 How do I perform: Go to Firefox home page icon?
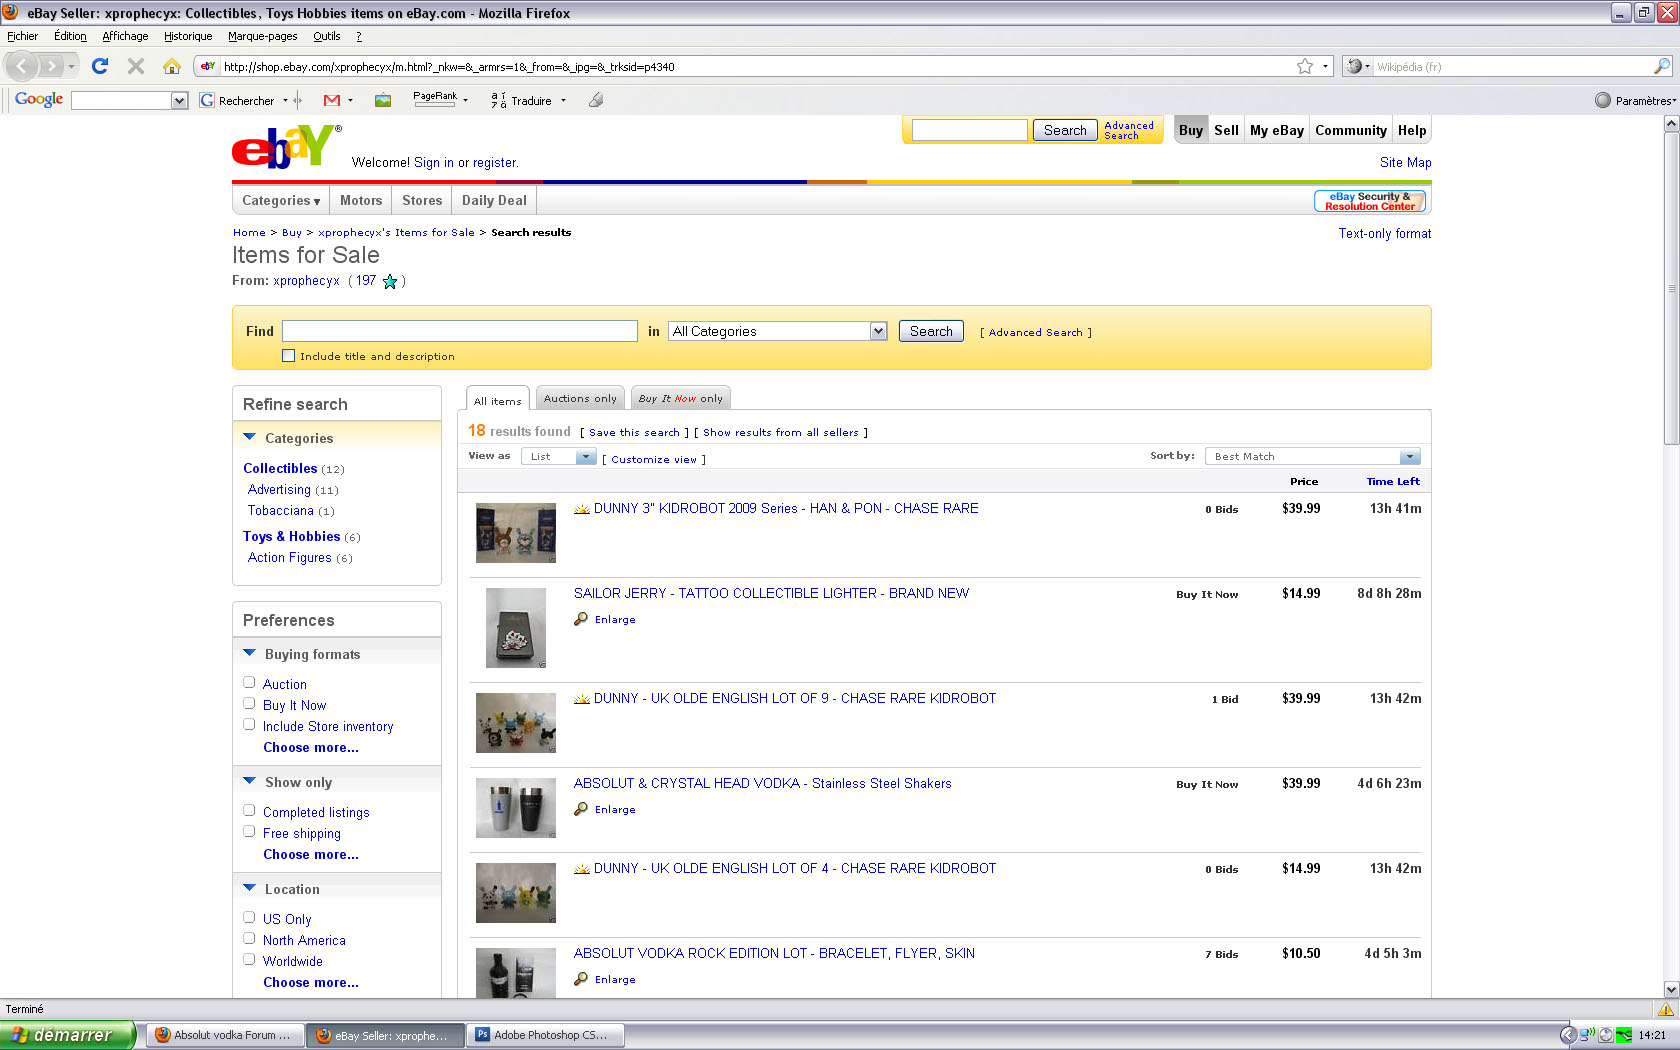[172, 66]
